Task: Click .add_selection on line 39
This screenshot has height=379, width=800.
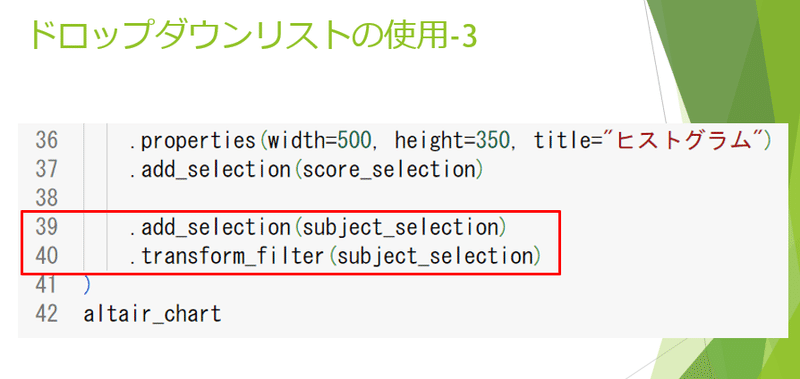Action: (210, 228)
